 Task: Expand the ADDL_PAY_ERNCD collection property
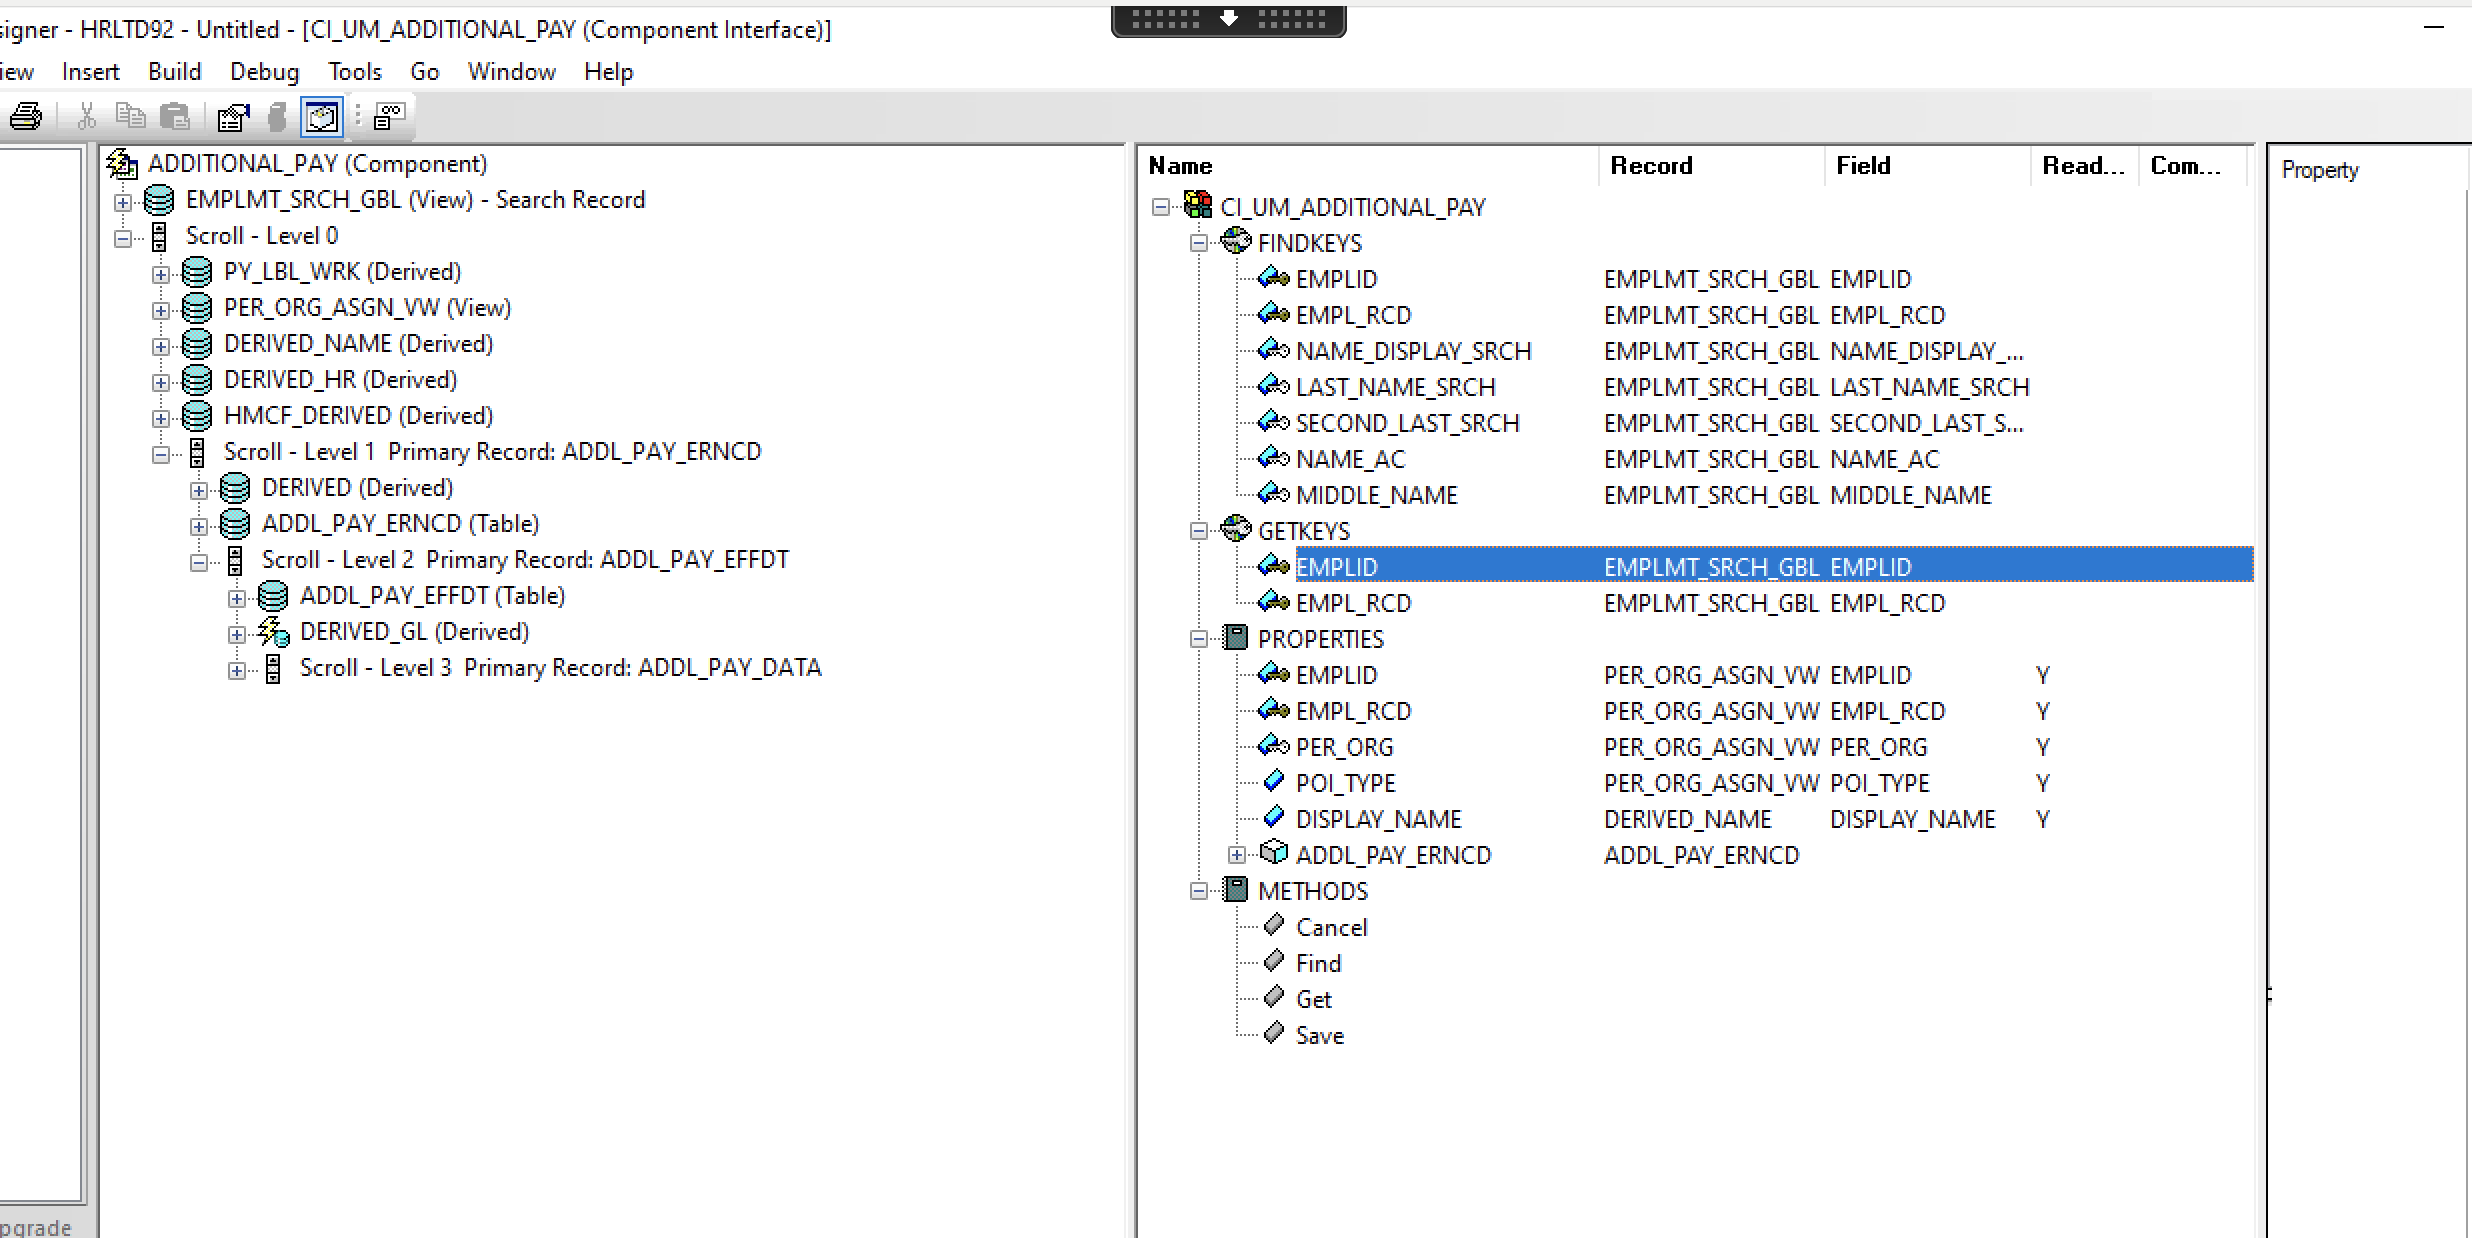coord(1236,855)
